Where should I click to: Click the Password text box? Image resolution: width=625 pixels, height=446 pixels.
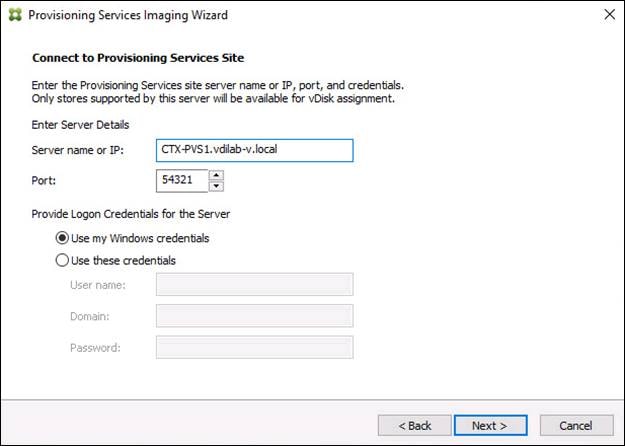(255, 347)
